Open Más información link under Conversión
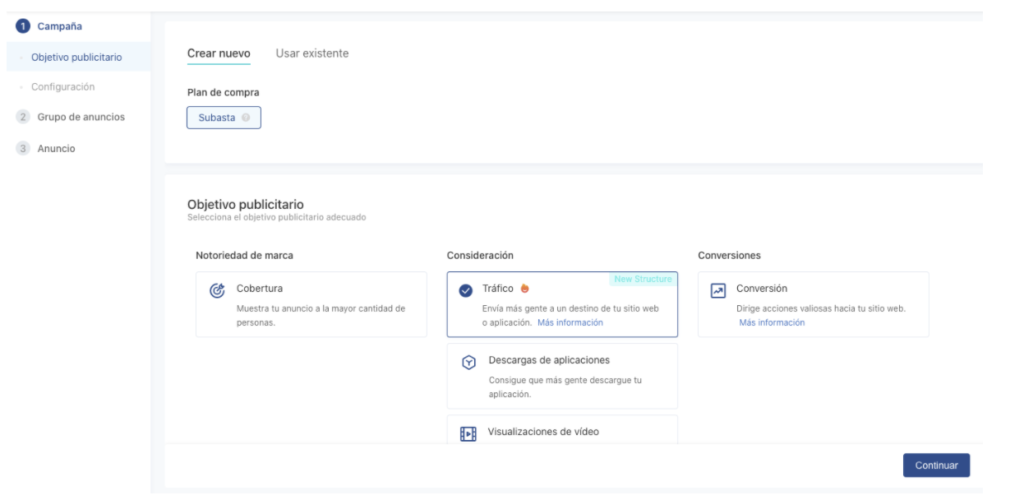The width and height of the screenshot is (1024, 500). (772, 322)
